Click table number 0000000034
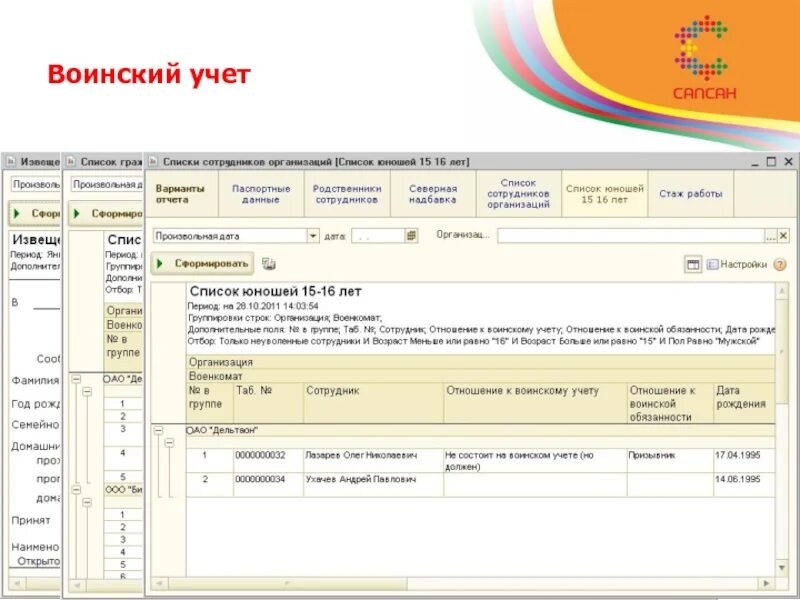 pos(268,485)
